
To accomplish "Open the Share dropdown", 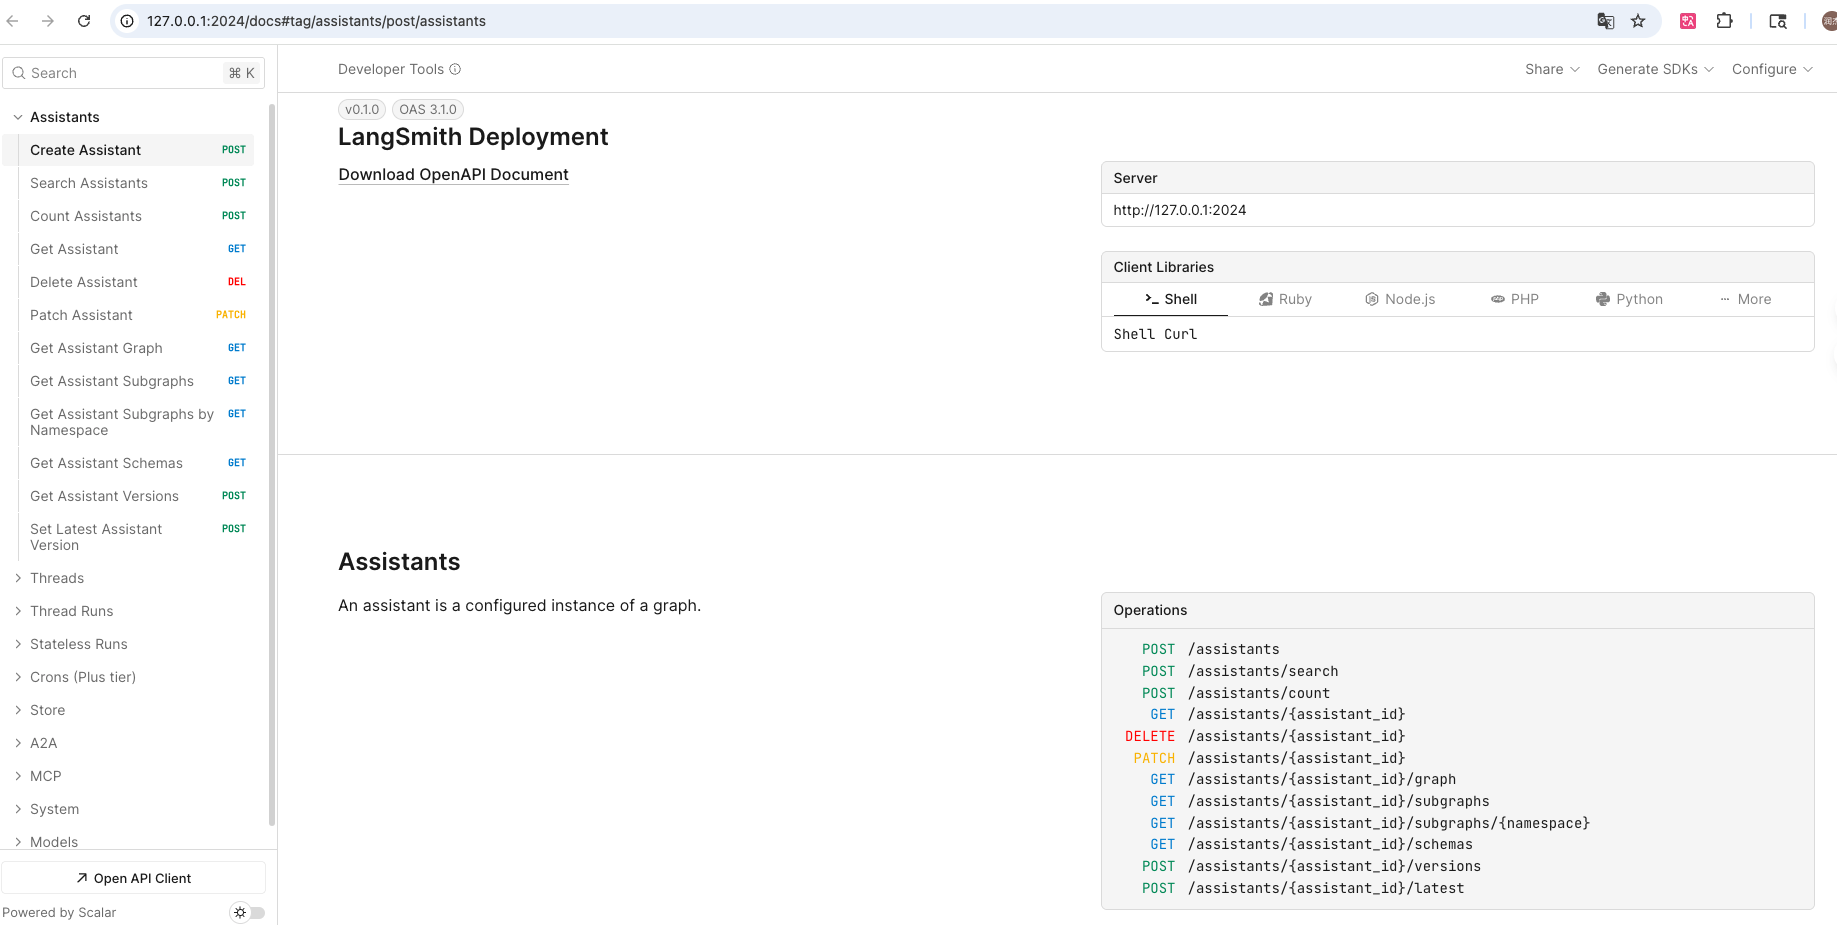I will tap(1552, 69).
